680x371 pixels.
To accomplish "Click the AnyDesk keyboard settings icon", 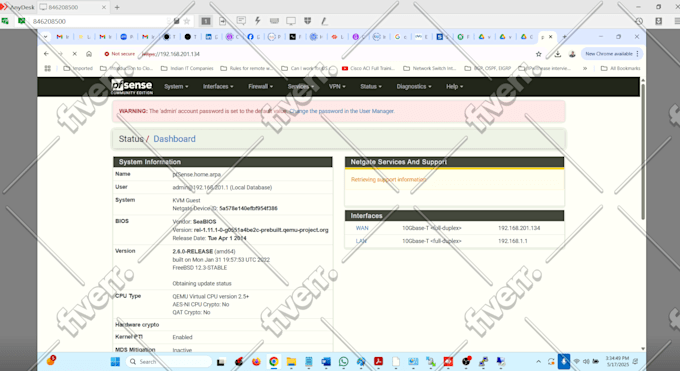I will pyautogui.click(x=274, y=21).
